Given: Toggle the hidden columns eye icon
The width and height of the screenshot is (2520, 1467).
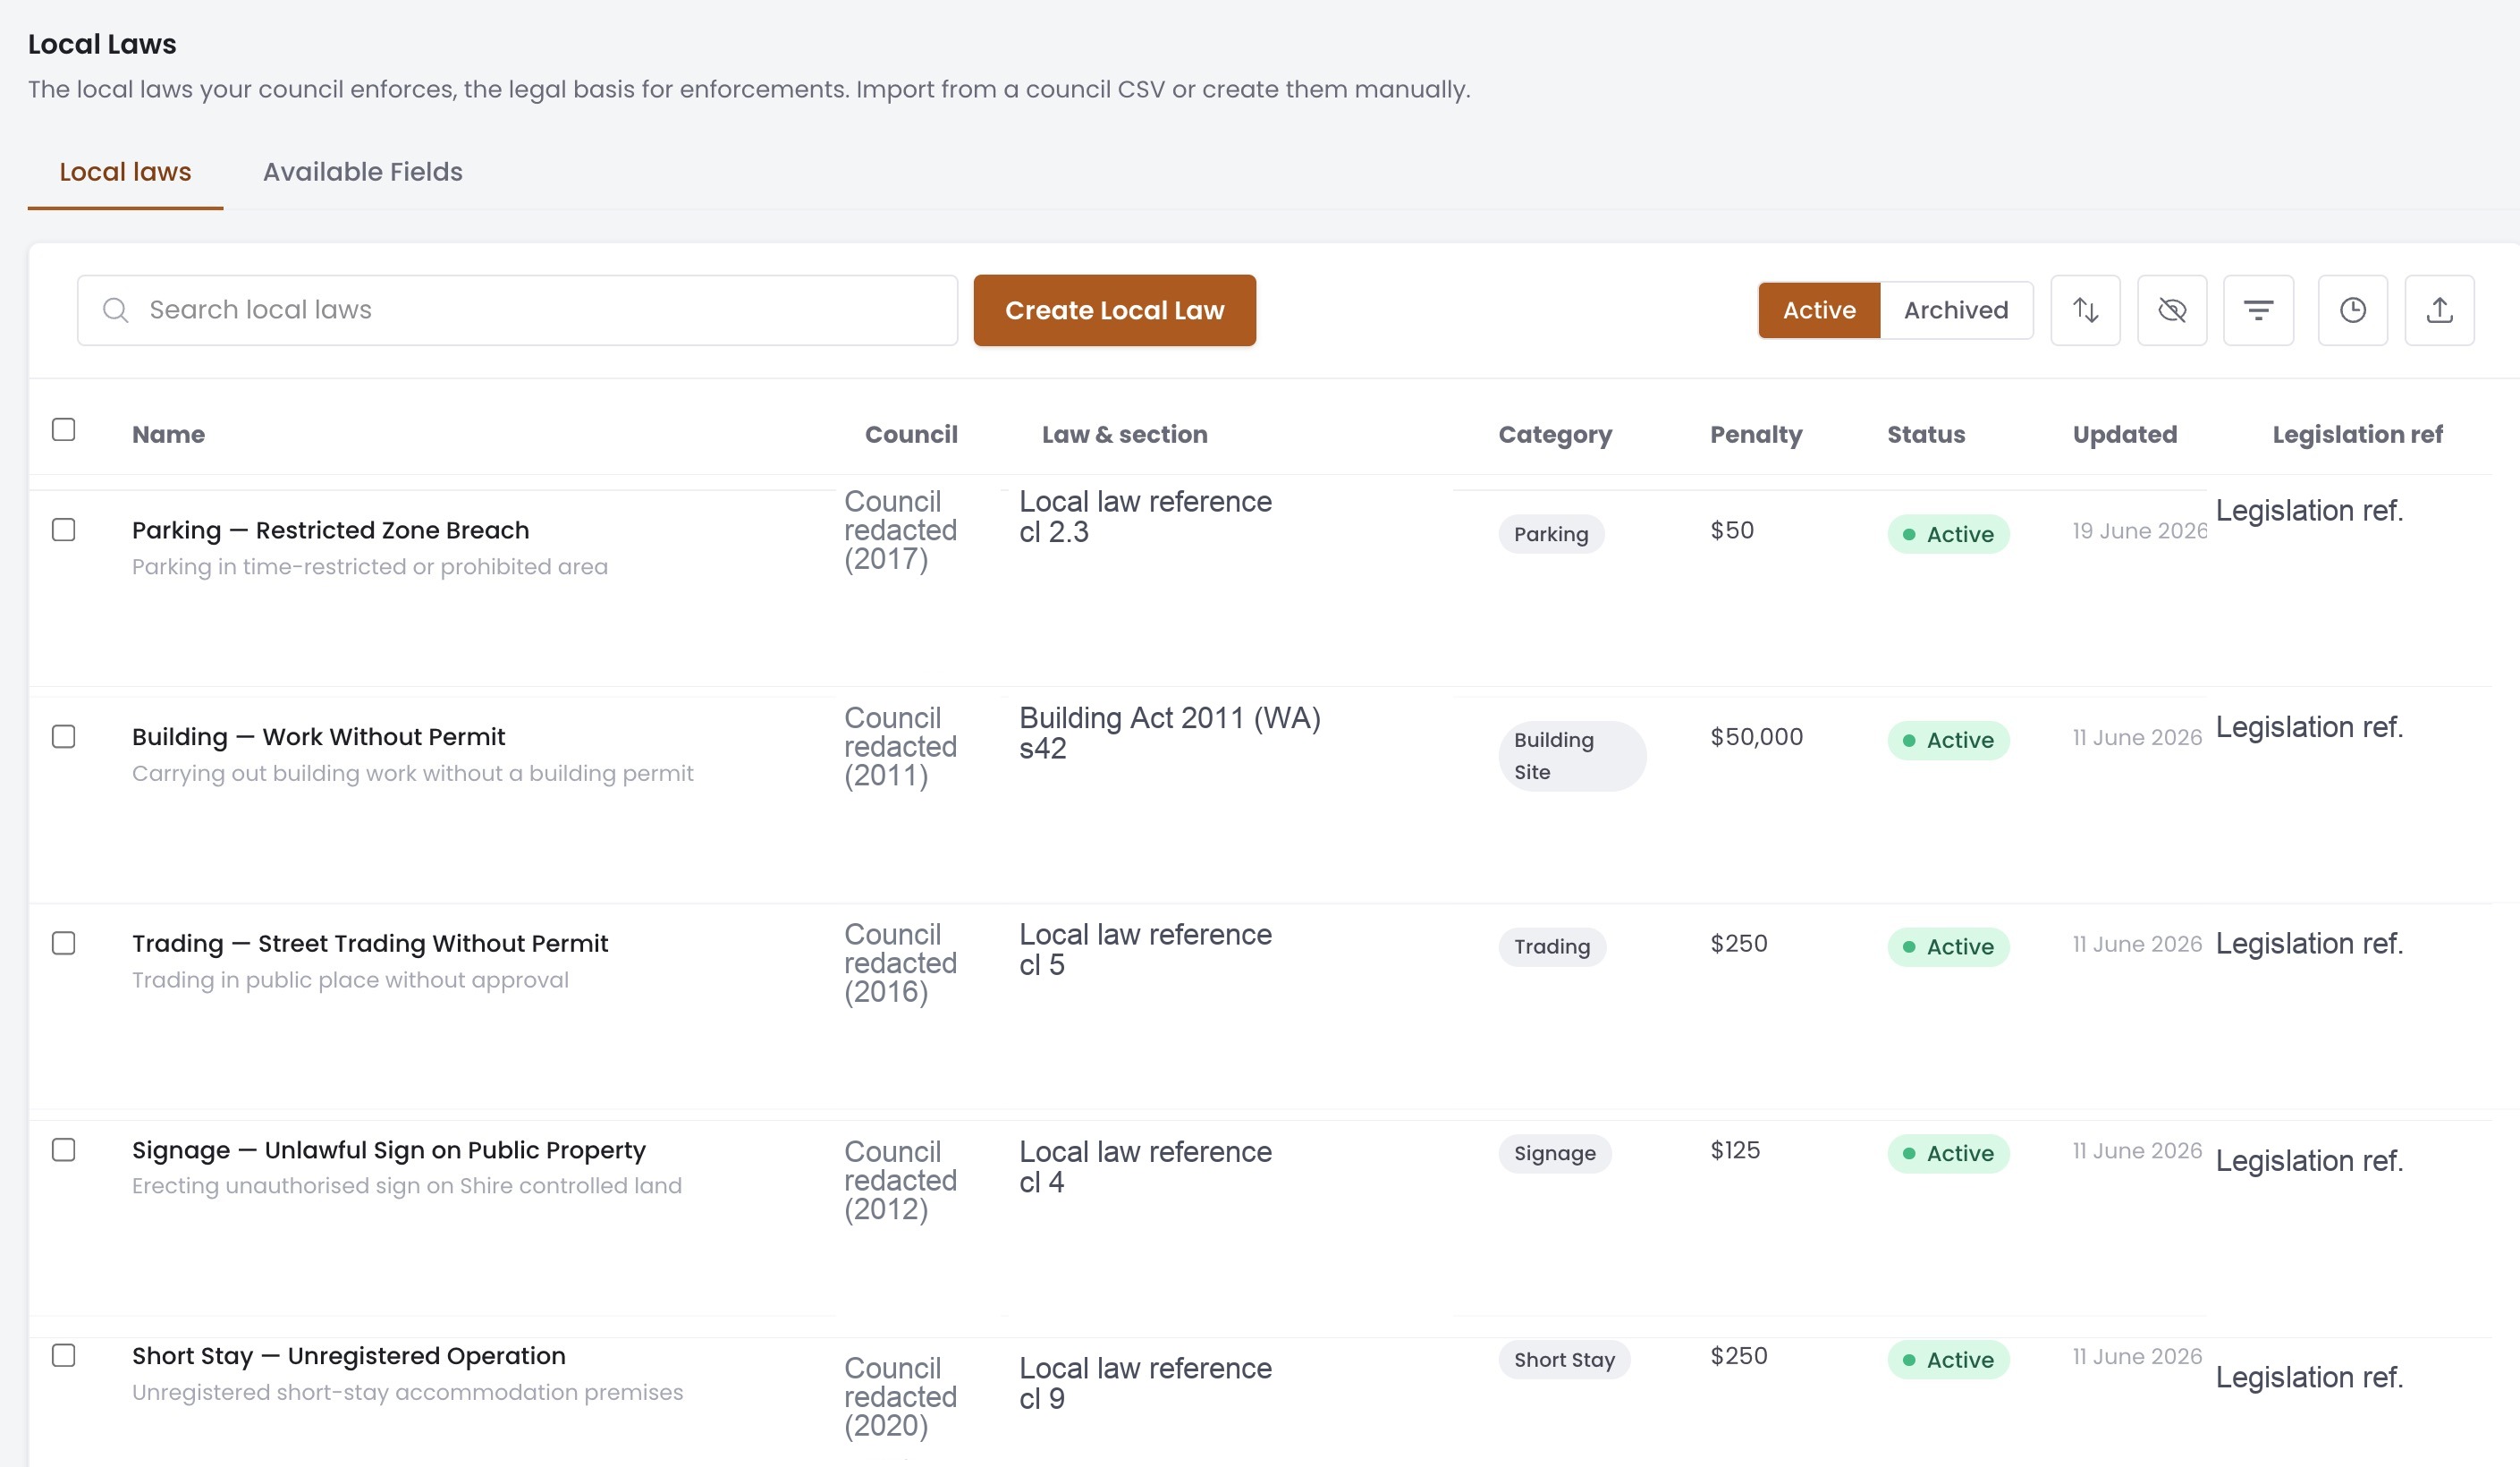Looking at the screenshot, I should [2172, 310].
